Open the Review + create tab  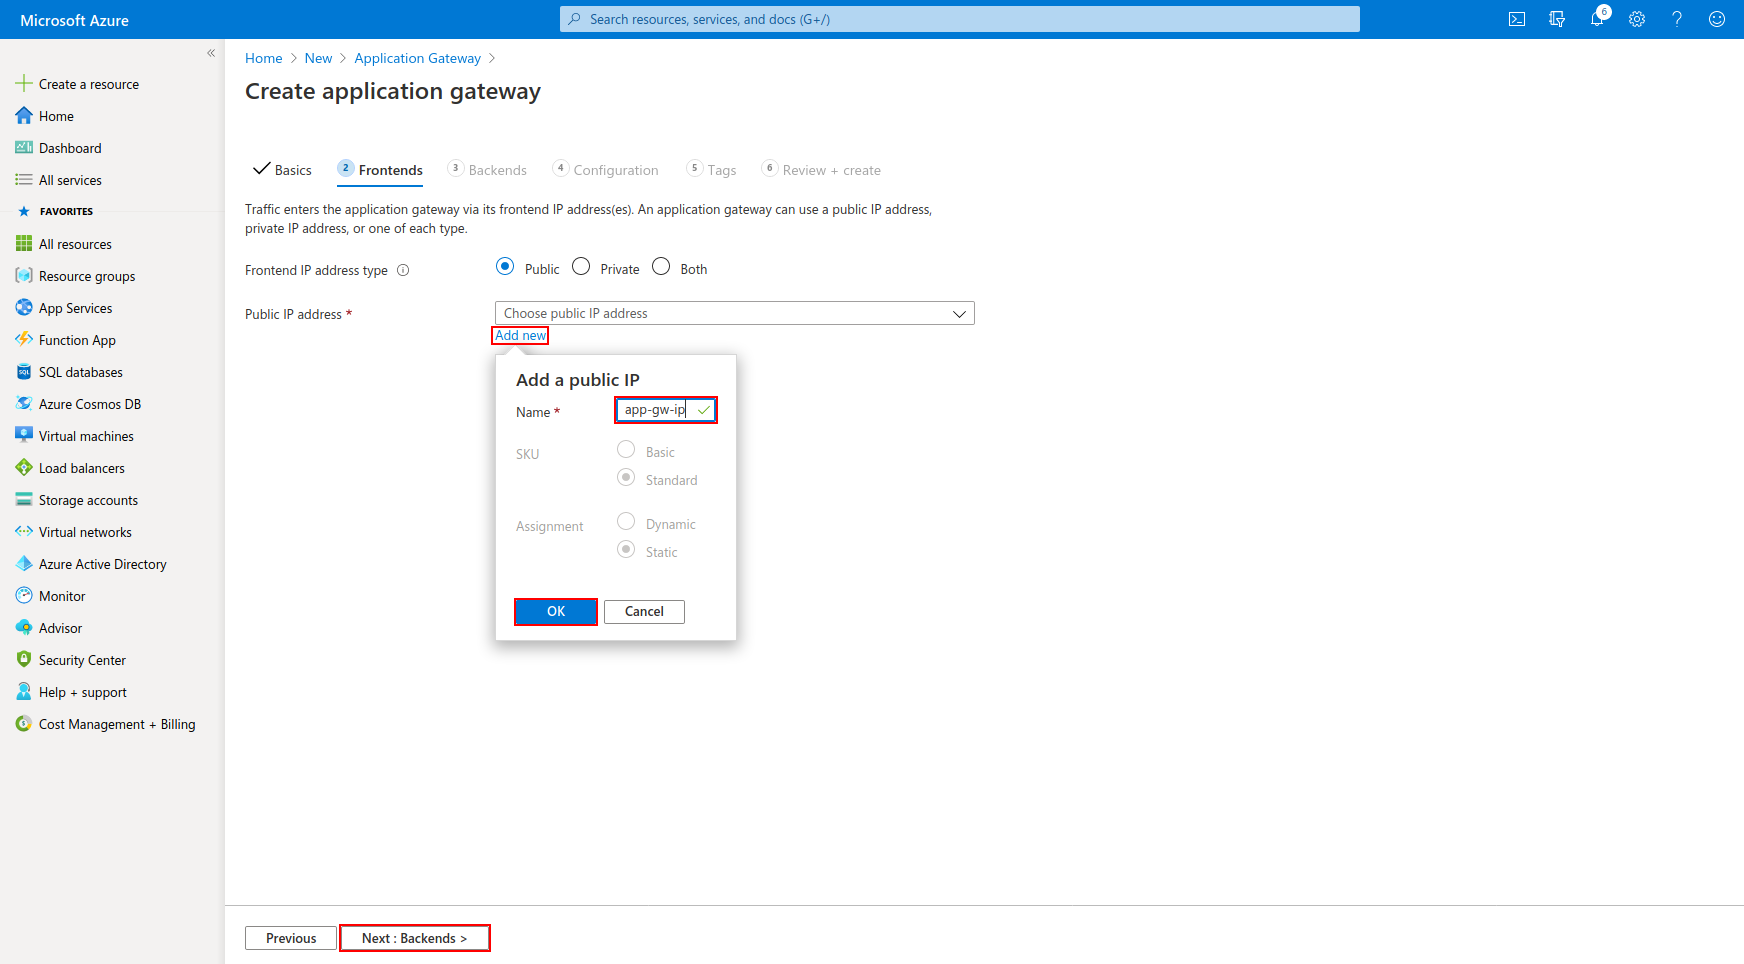(821, 170)
